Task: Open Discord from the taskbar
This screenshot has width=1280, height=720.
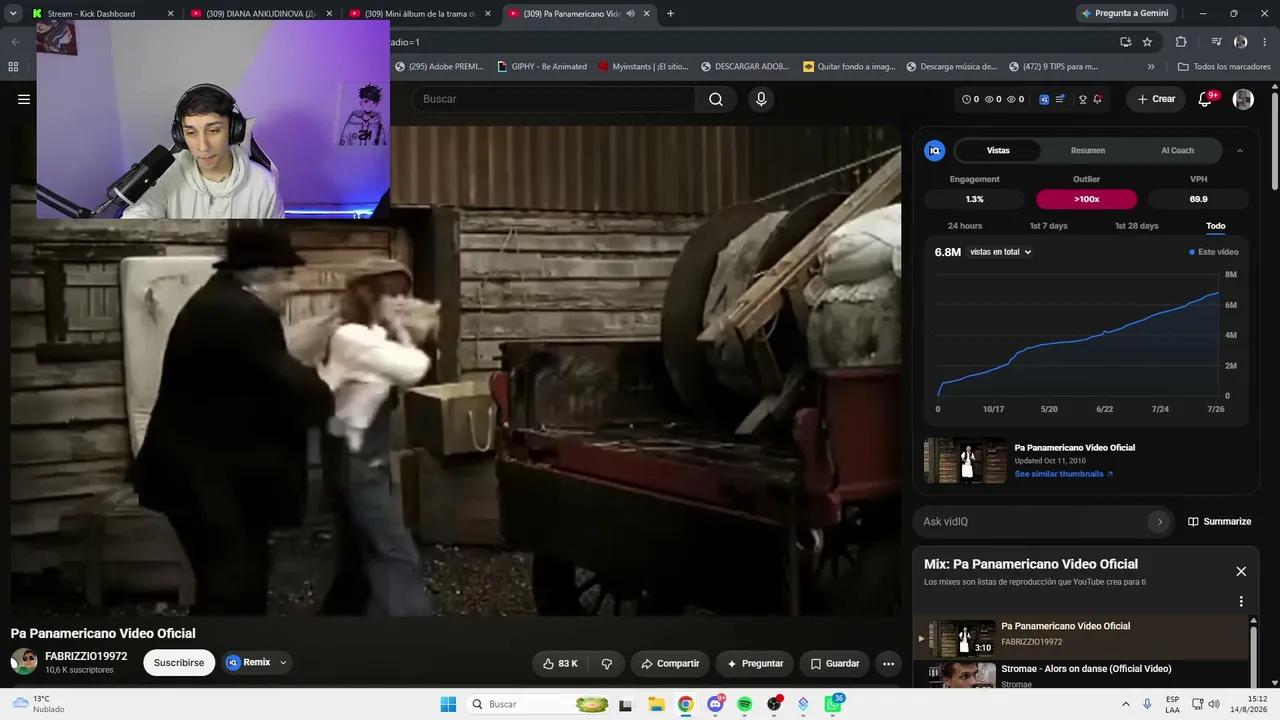Action: 715,704
